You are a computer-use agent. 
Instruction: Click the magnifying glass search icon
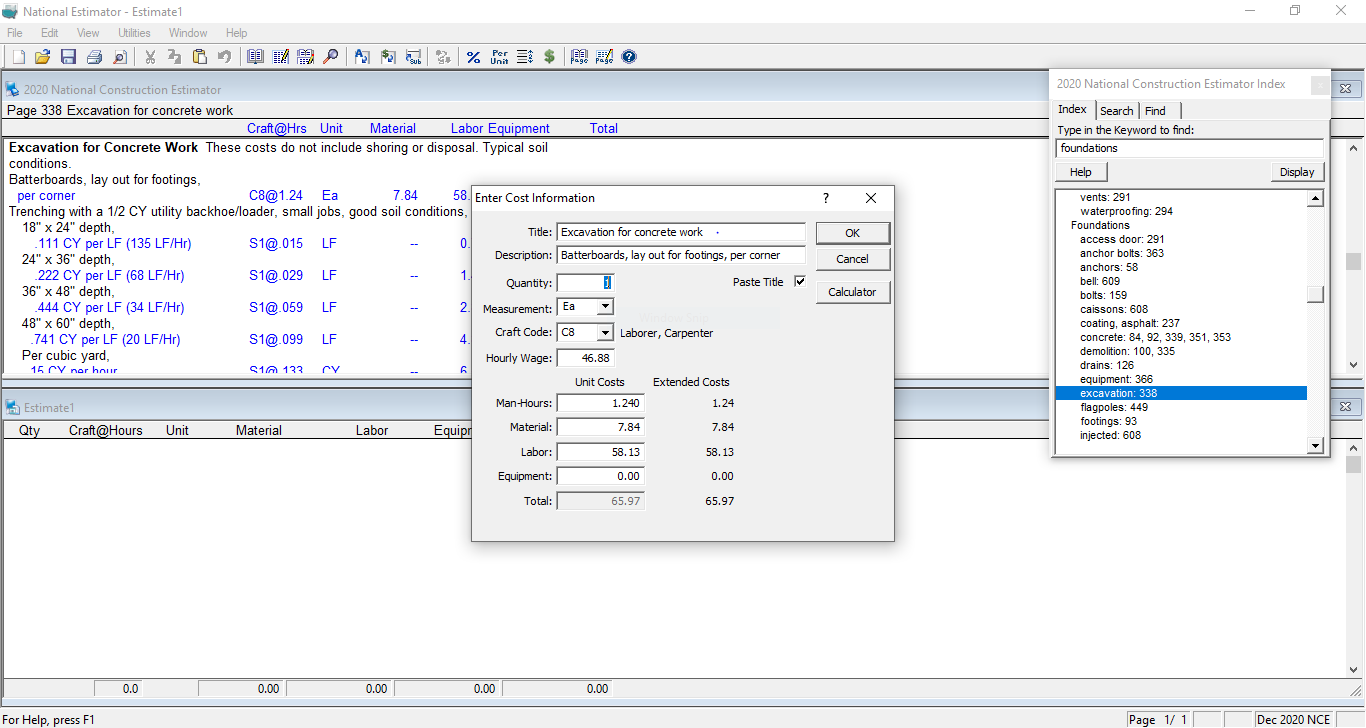[x=330, y=57]
